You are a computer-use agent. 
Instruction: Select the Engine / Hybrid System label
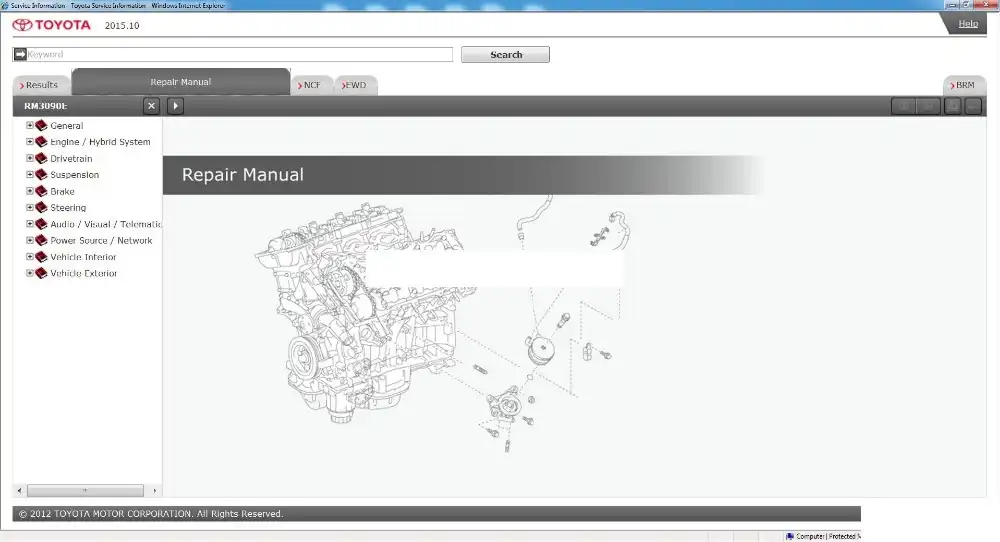click(100, 142)
